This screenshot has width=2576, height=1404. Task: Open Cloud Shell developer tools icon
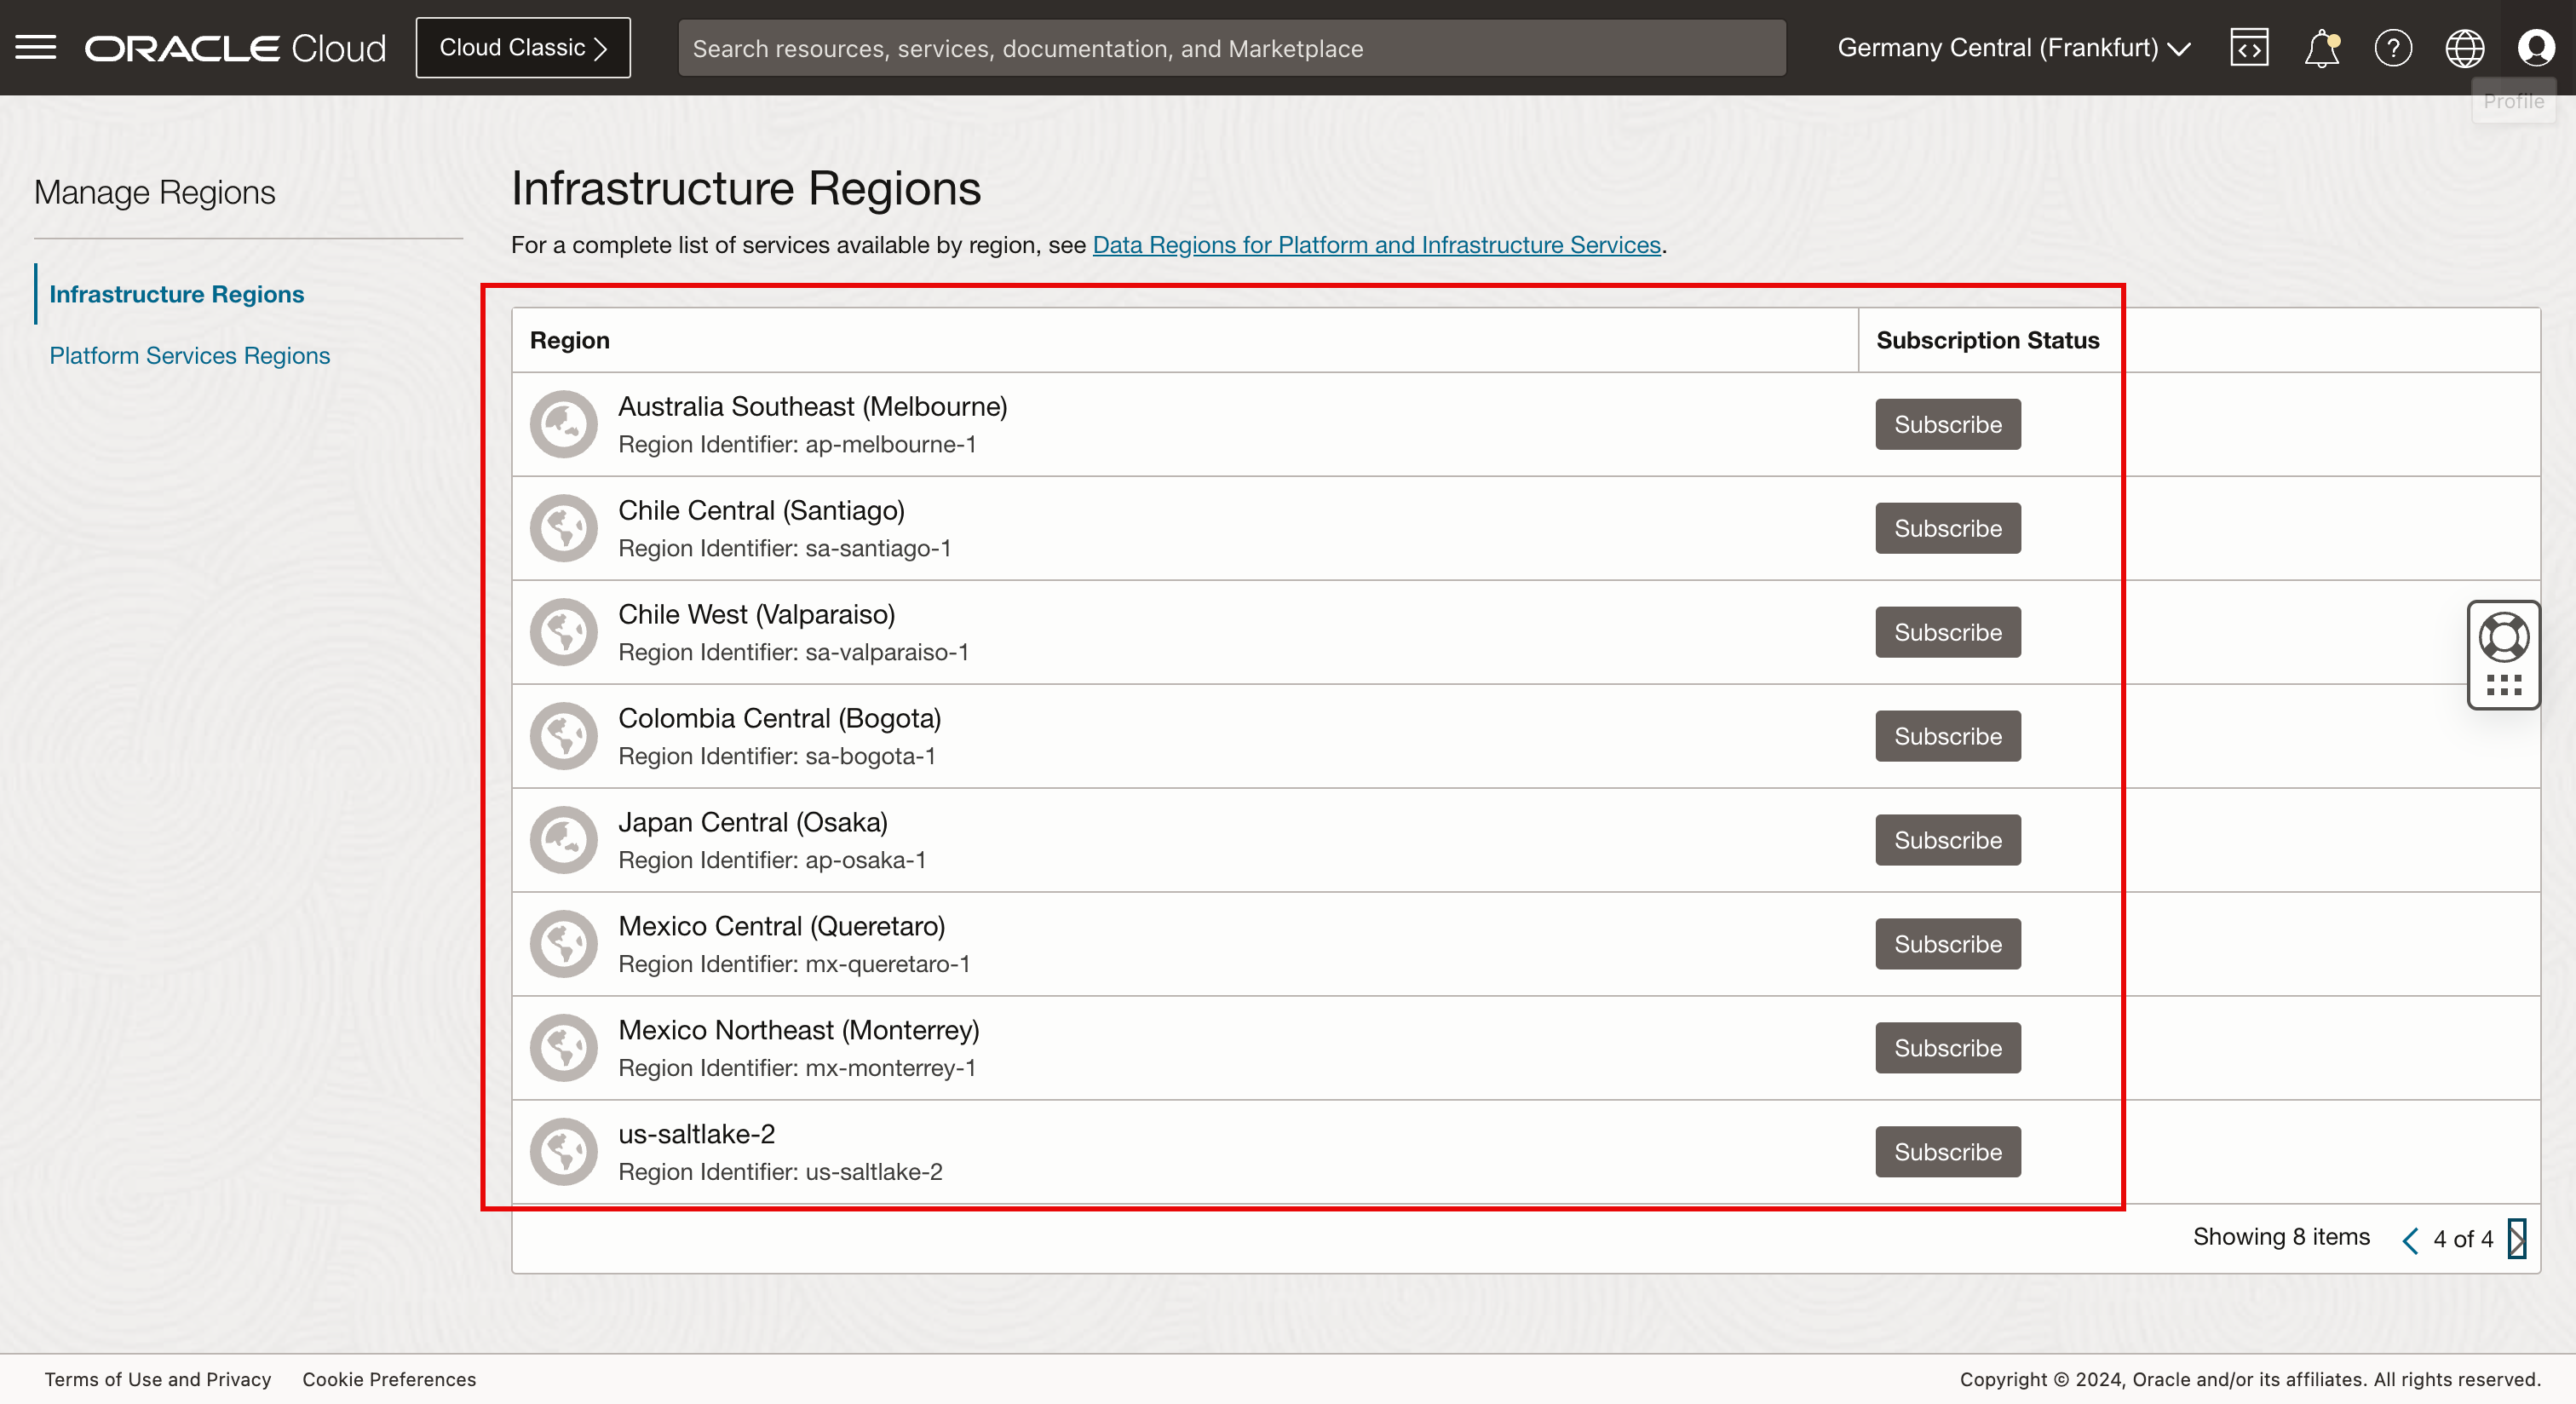[2248, 47]
